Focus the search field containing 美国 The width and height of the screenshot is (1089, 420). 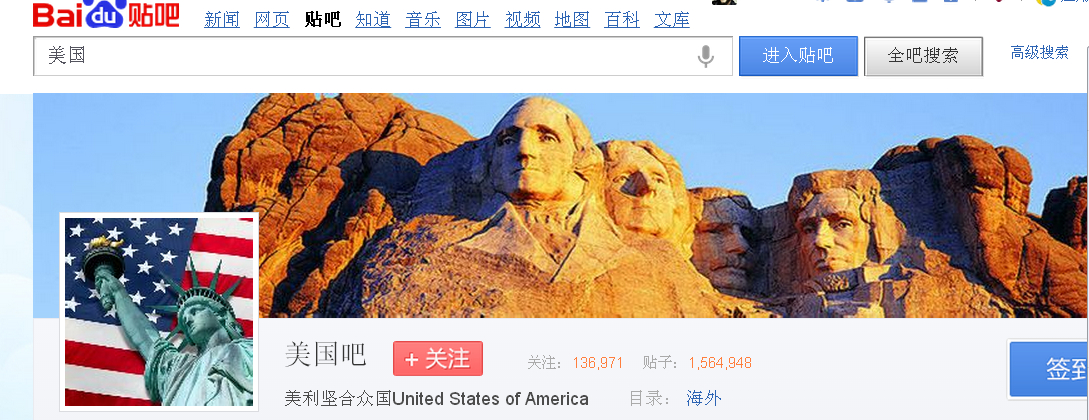tap(383, 56)
